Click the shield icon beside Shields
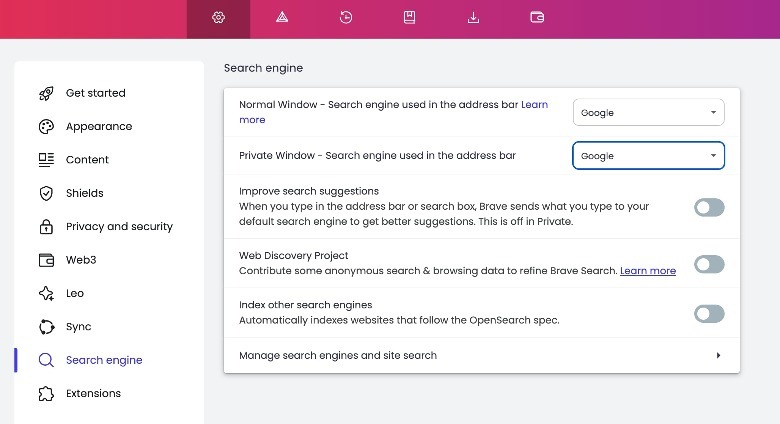This screenshot has height=424, width=780. point(46,193)
